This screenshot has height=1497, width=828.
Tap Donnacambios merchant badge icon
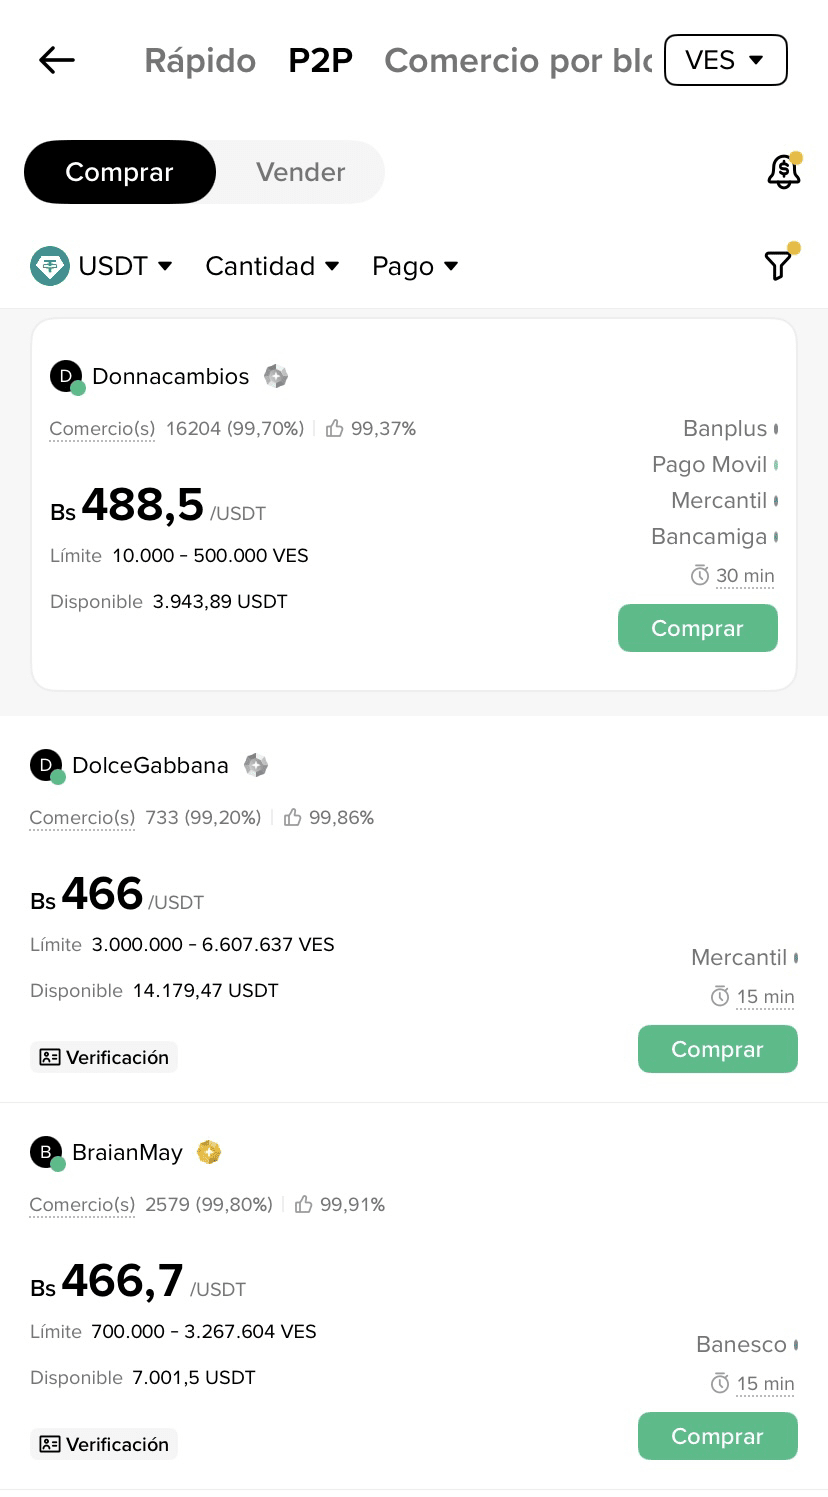276,376
